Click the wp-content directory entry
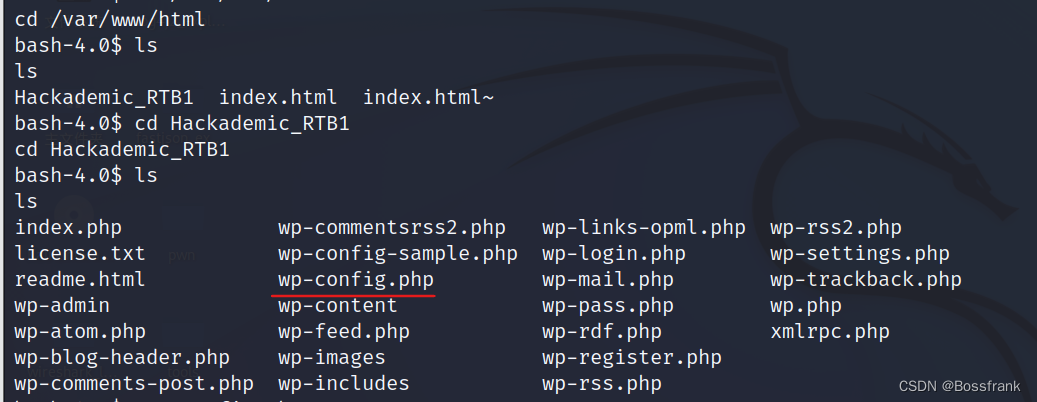 [337, 306]
